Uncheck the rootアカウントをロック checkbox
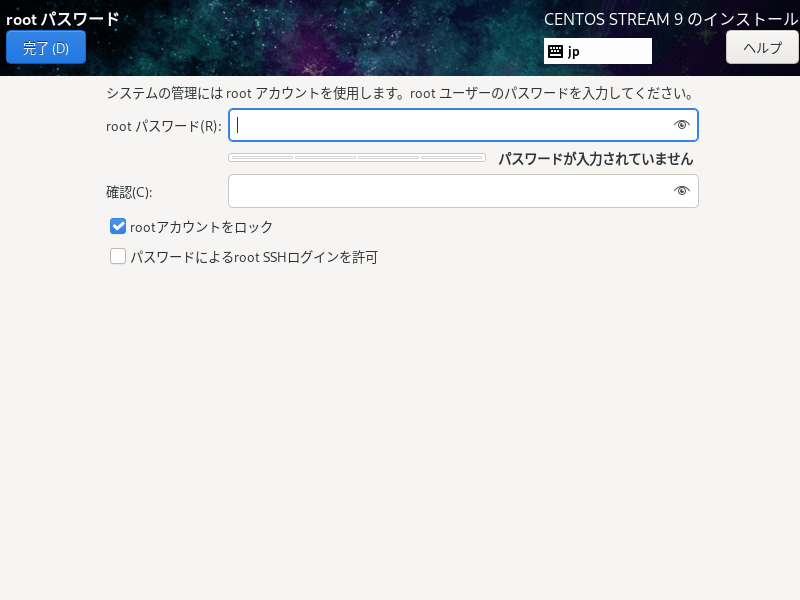 coord(118,226)
